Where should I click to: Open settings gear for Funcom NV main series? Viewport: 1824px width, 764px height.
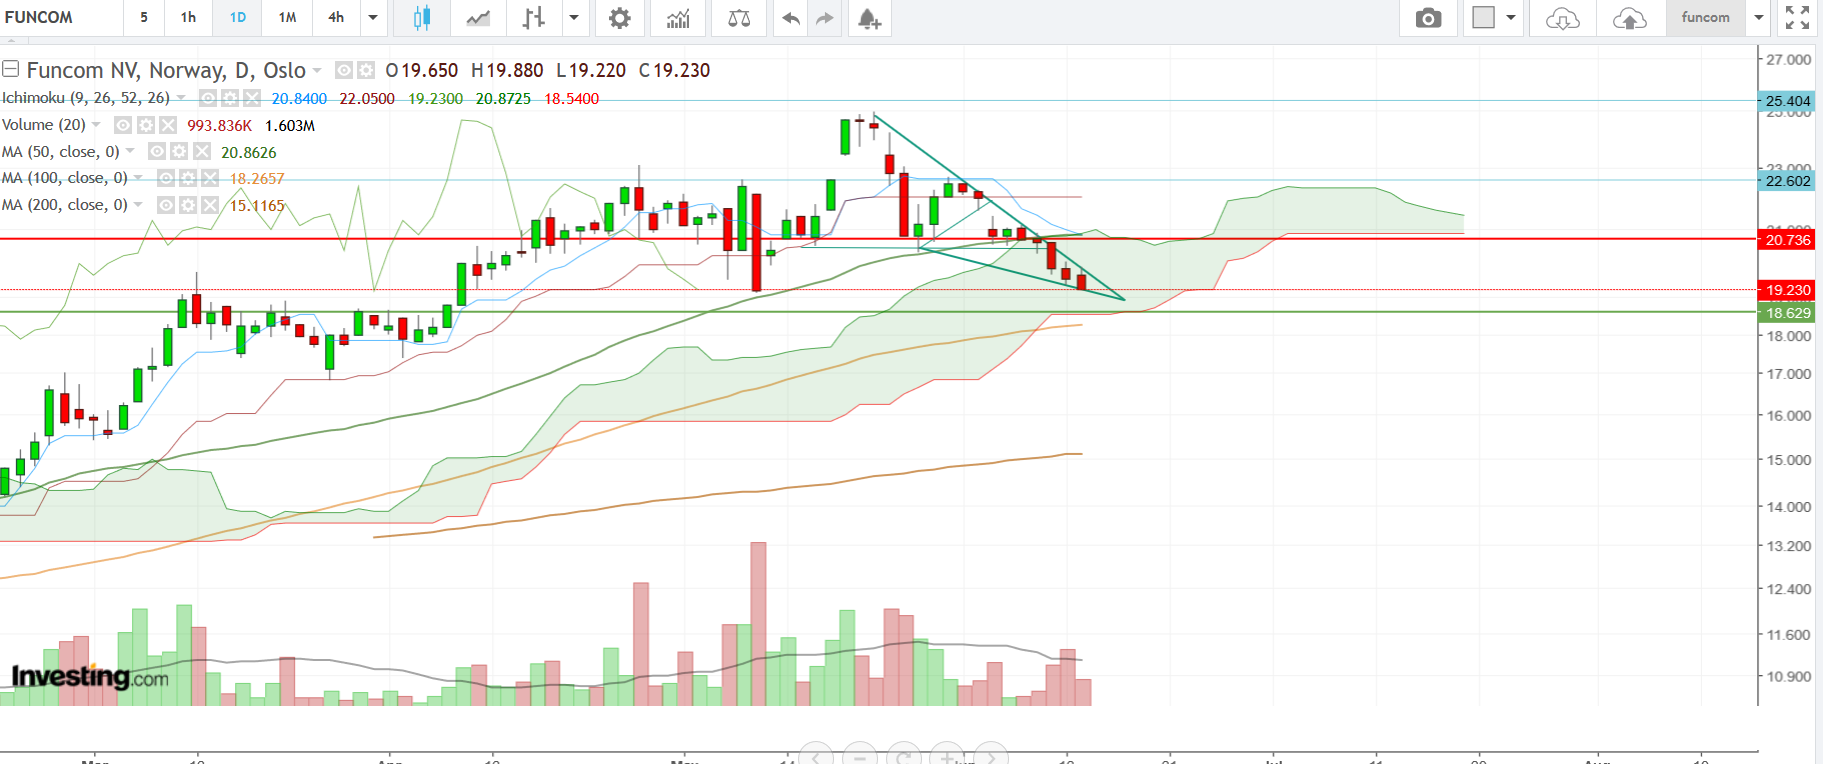click(x=366, y=70)
